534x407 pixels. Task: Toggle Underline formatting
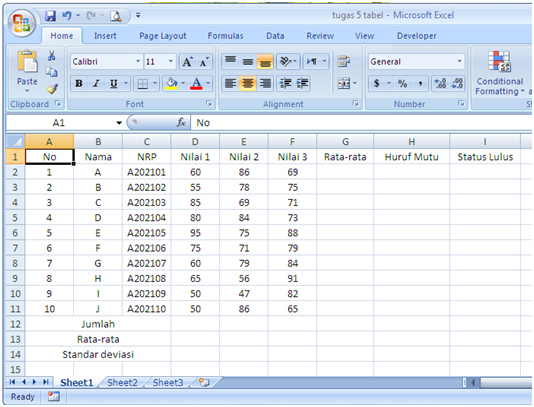tap(114, 83)
